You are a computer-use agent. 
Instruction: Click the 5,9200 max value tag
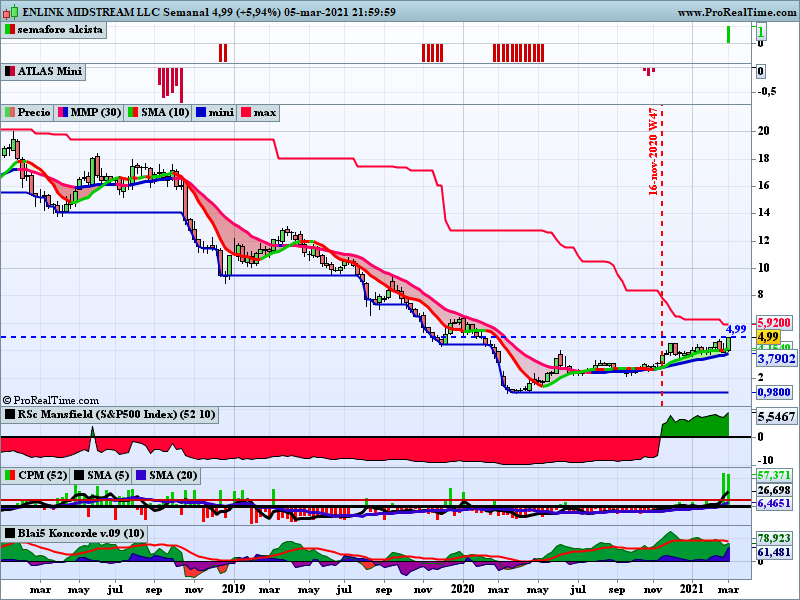(x=773, y=323)
